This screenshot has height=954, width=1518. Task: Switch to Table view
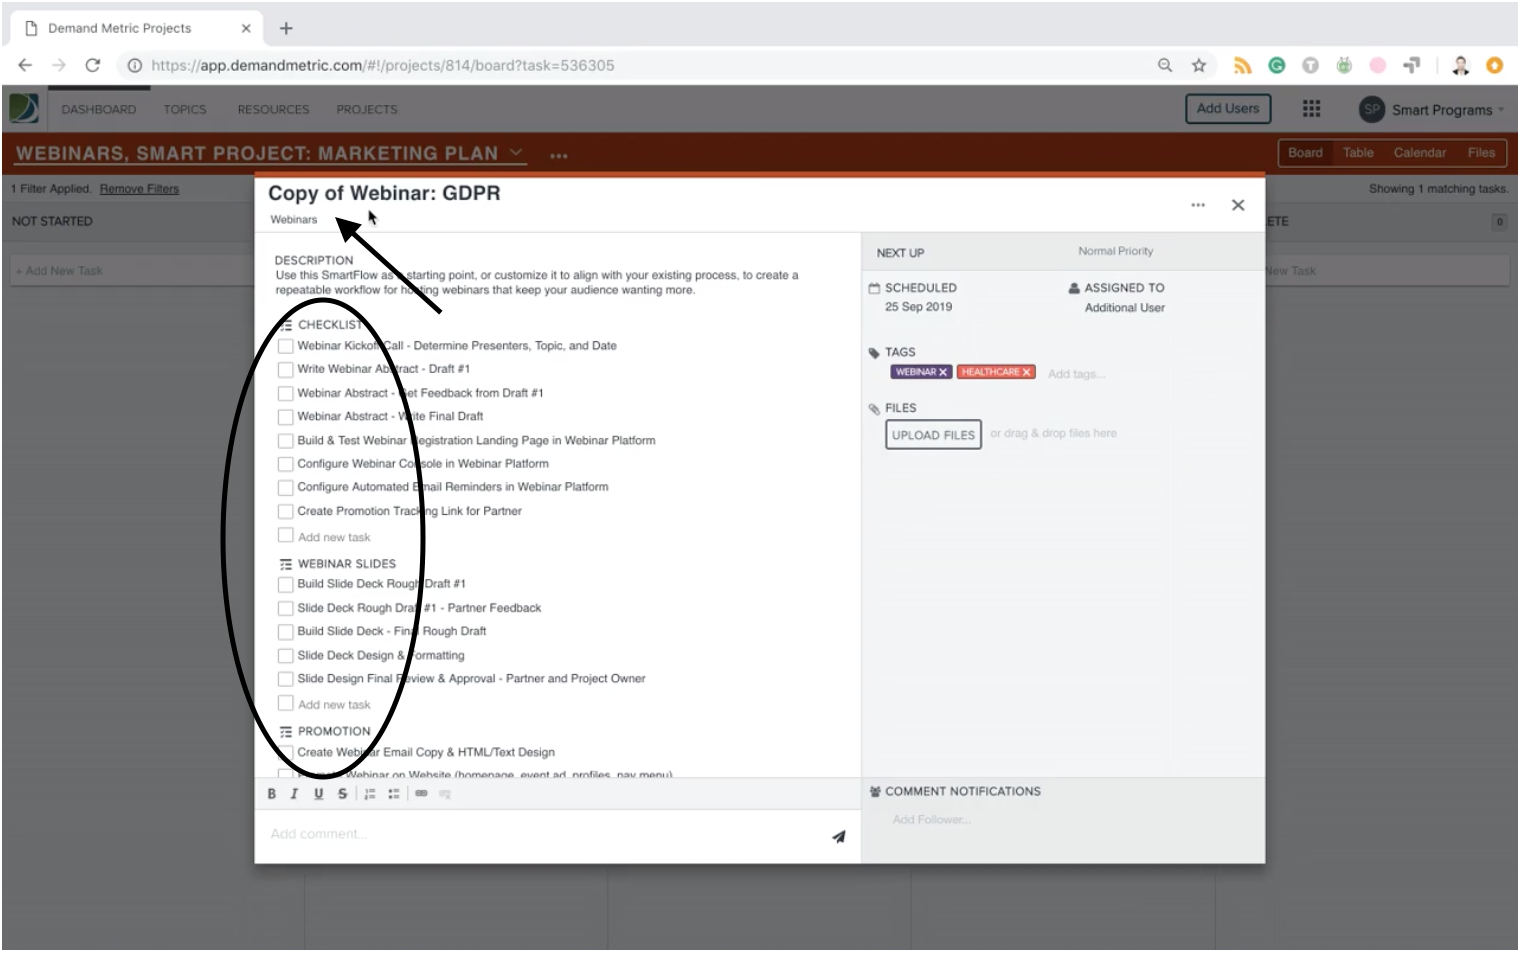pyautogui.click(x=1358, y=153)
